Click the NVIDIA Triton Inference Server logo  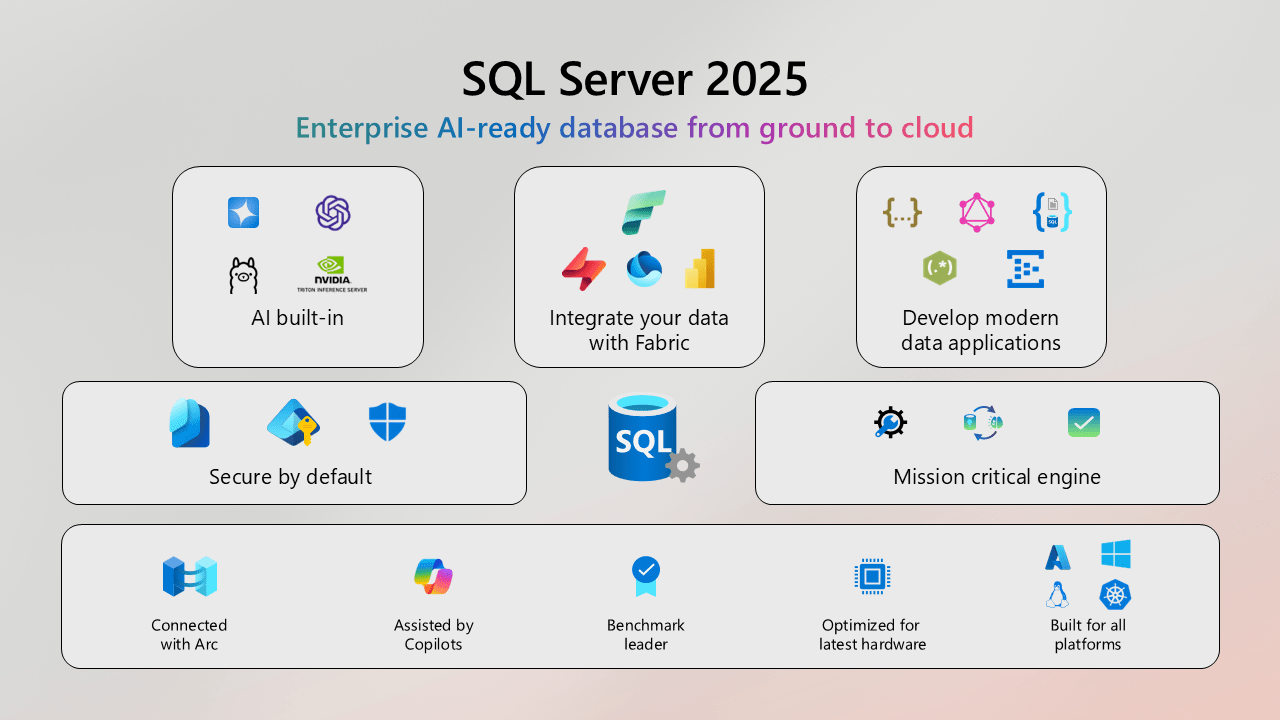point(333,272)
